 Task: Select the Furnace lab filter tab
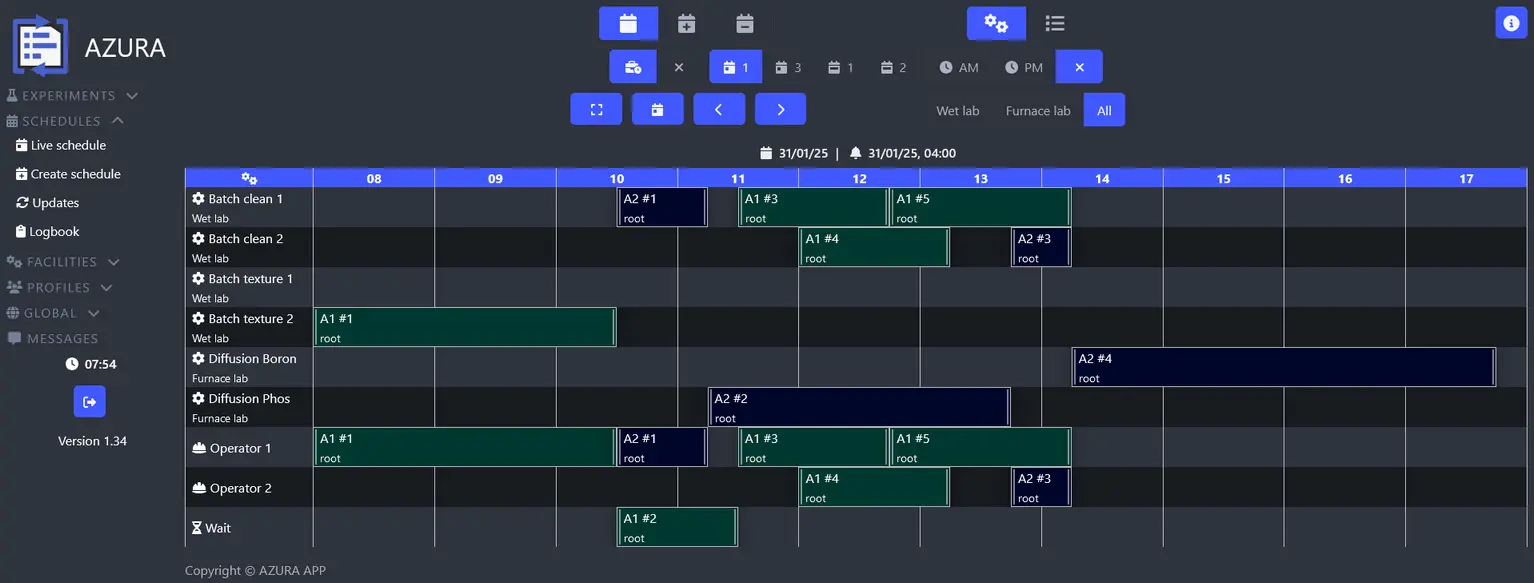point(1037,111)
